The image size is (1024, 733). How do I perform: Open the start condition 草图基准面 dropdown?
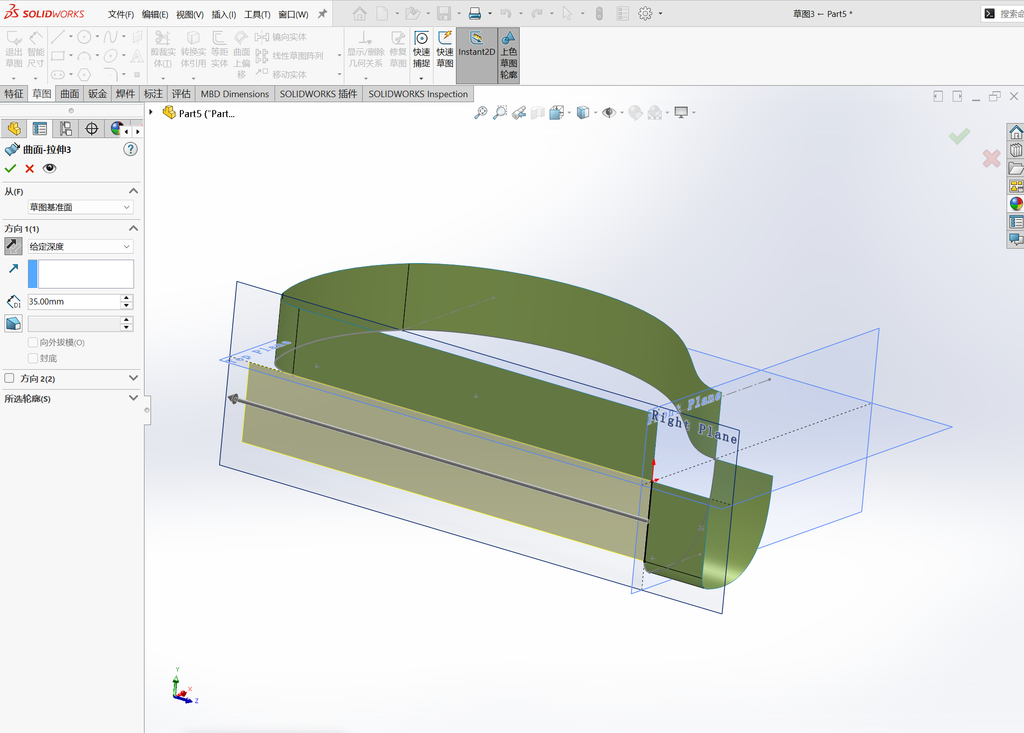click(x=80, y=207)
